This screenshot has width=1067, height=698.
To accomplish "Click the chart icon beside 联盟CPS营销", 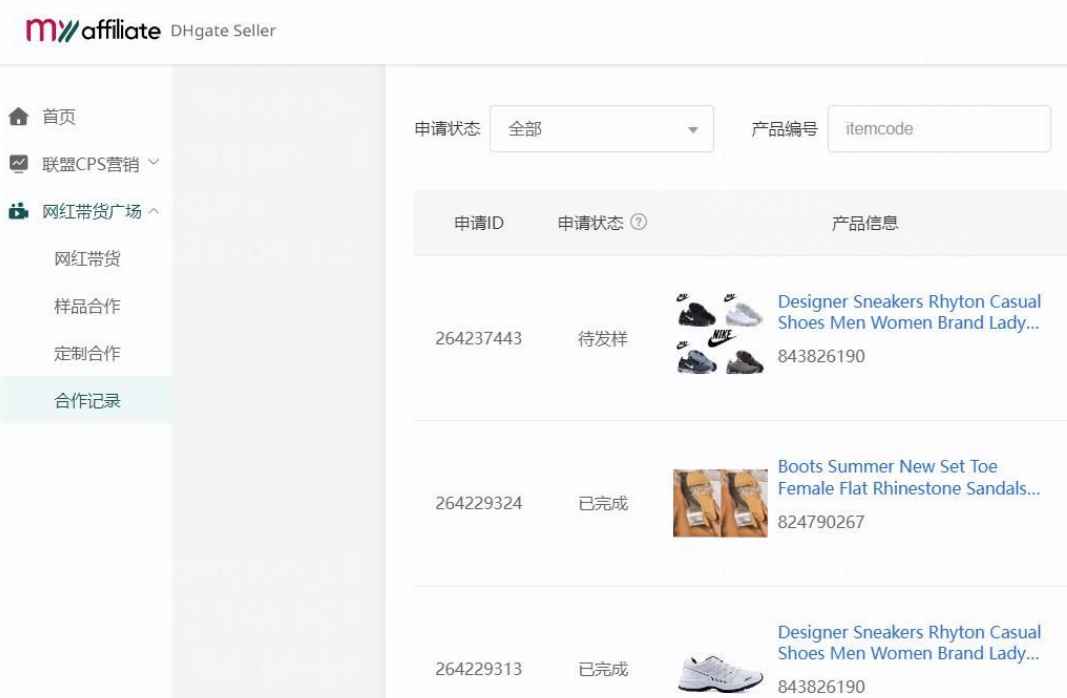I will click(x=18, y=164).
